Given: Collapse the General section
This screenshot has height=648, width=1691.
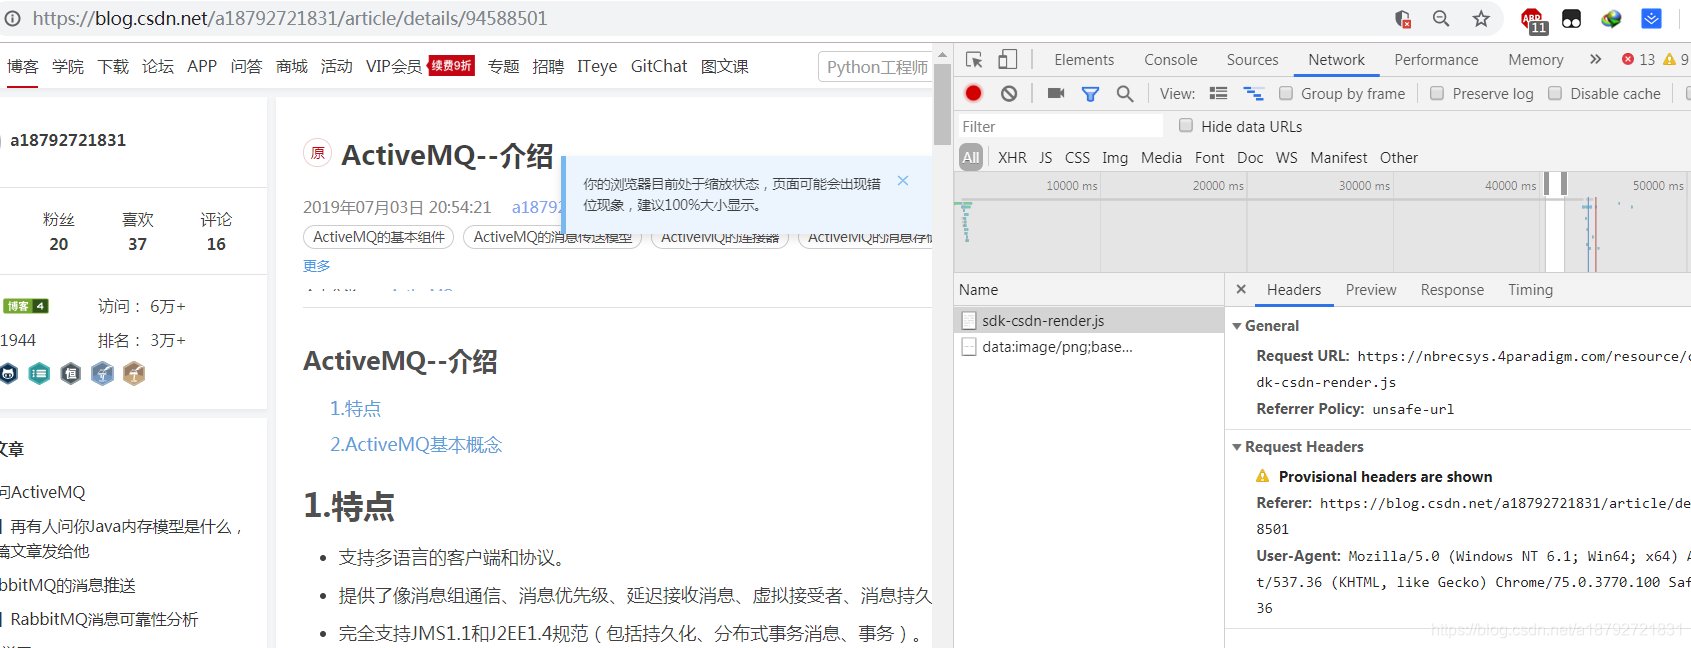Looking at the screenshot, I should (1237, 326).
